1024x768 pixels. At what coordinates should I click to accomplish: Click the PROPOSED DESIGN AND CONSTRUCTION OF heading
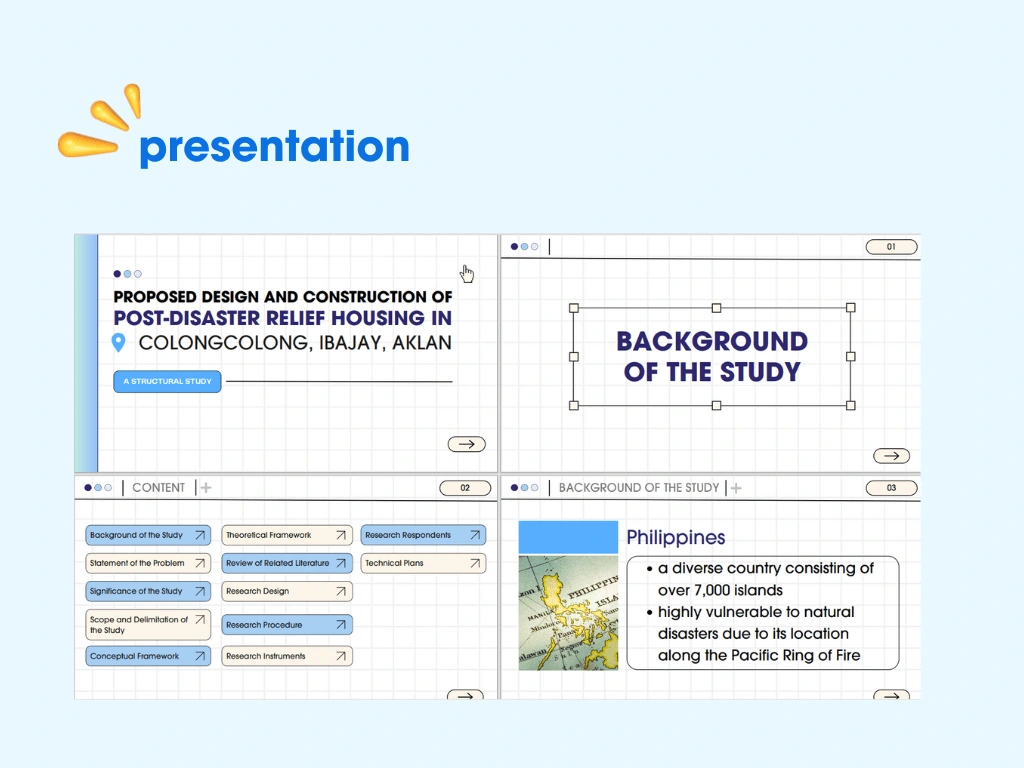point(283,296)
